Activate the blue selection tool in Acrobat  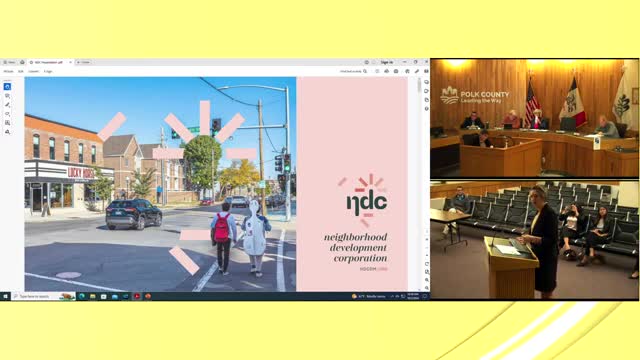click(7, 87)
